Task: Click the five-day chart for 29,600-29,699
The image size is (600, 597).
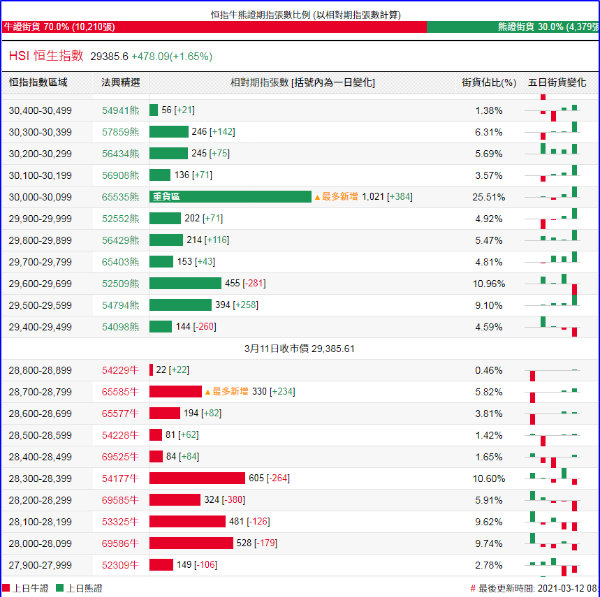Action: pyautogui.click(x=553, y=284)
